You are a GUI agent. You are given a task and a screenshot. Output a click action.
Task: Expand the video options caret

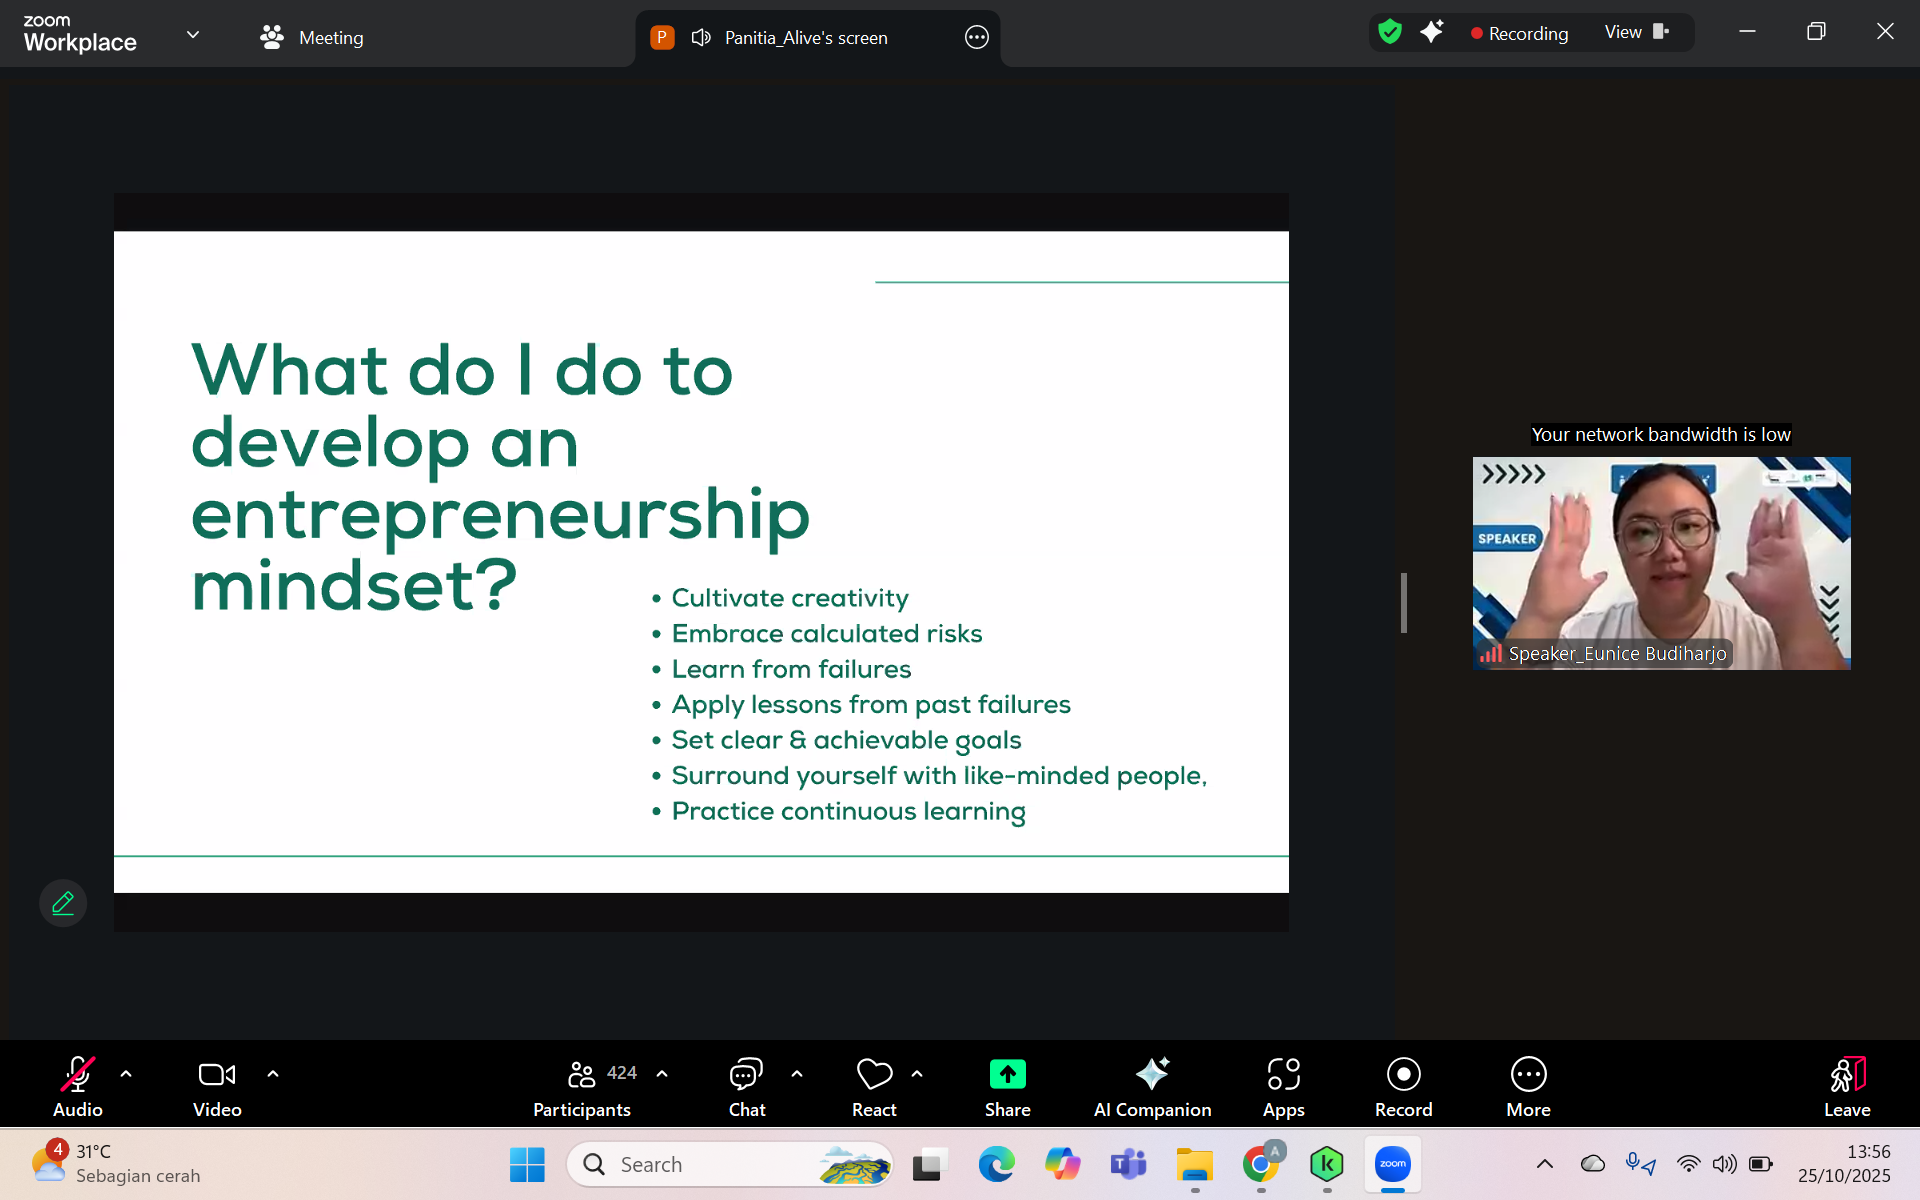tap(273, 1074)
